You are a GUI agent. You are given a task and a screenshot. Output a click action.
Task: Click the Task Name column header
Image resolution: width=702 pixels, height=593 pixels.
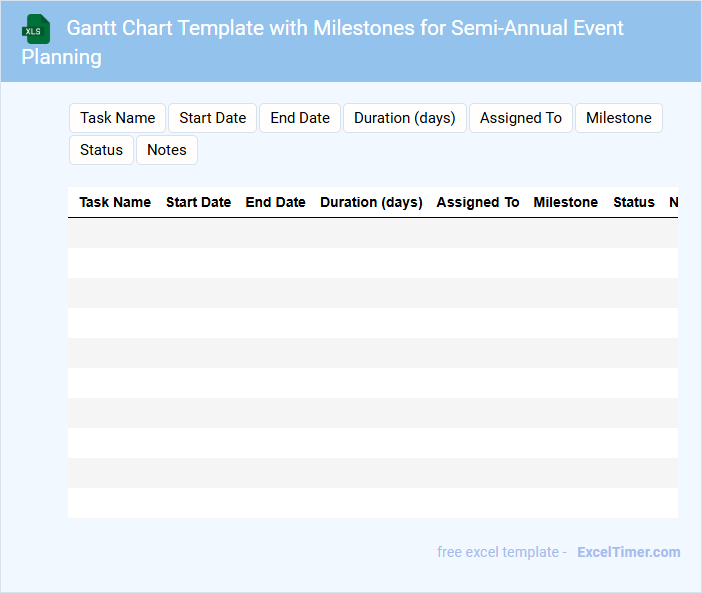[x=115, y=202]
